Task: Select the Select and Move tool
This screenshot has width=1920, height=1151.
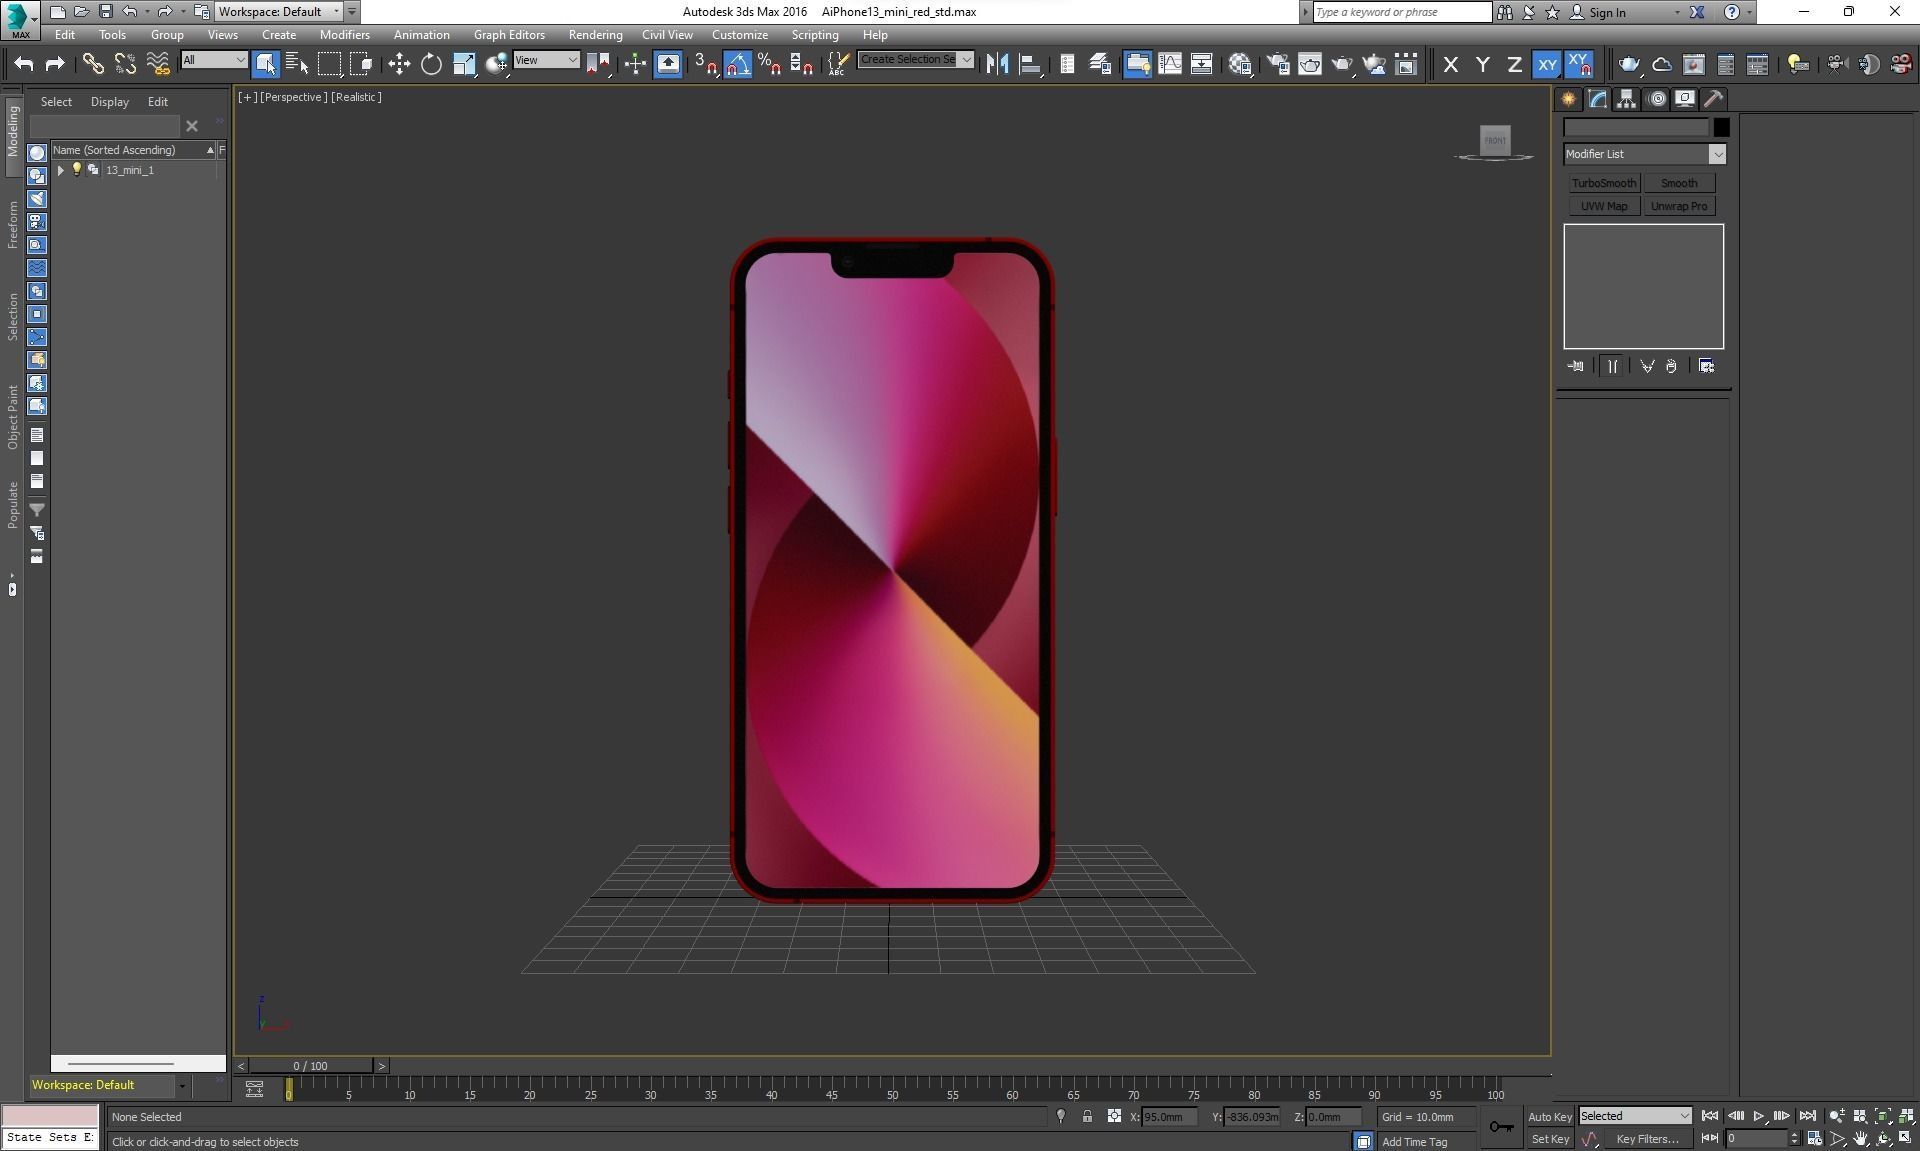Action: (399, 64)
